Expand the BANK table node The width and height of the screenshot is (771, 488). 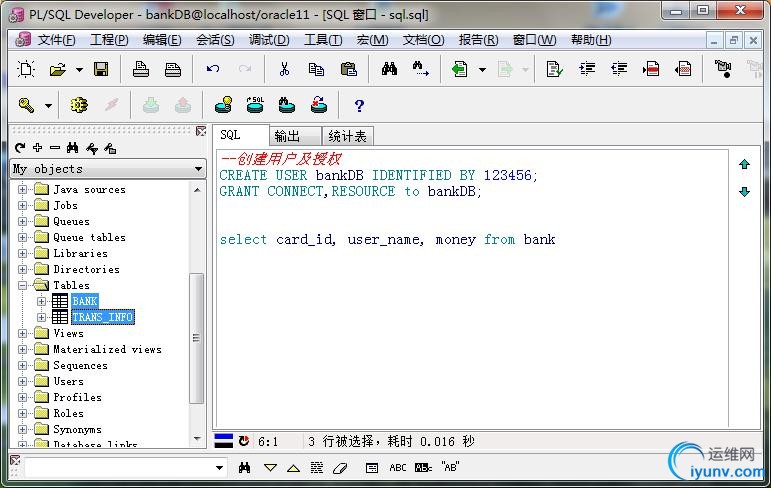(41, 301)
